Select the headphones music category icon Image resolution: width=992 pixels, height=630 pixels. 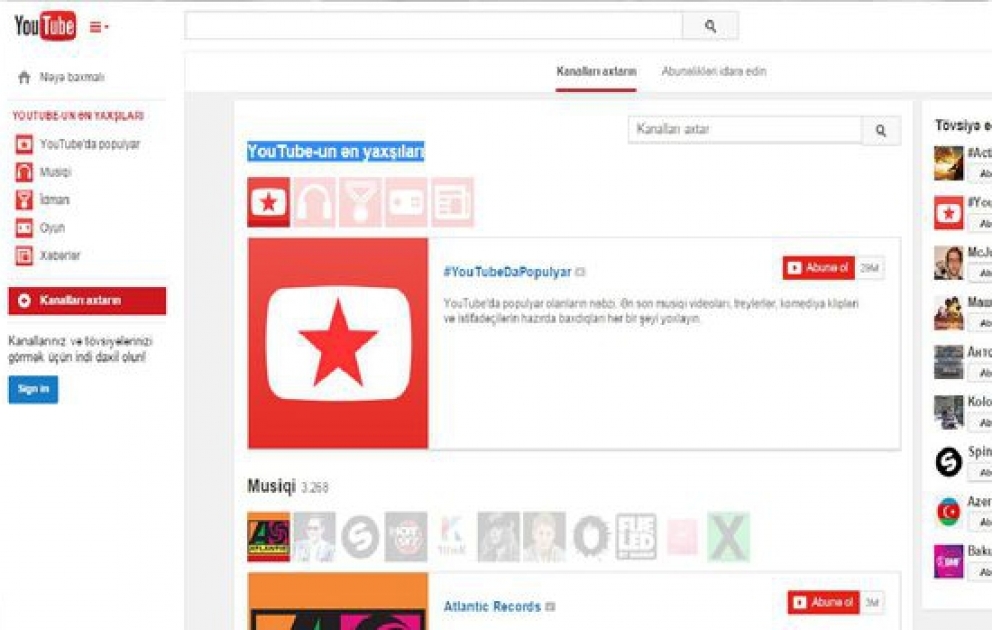click(x=314, y=202)
